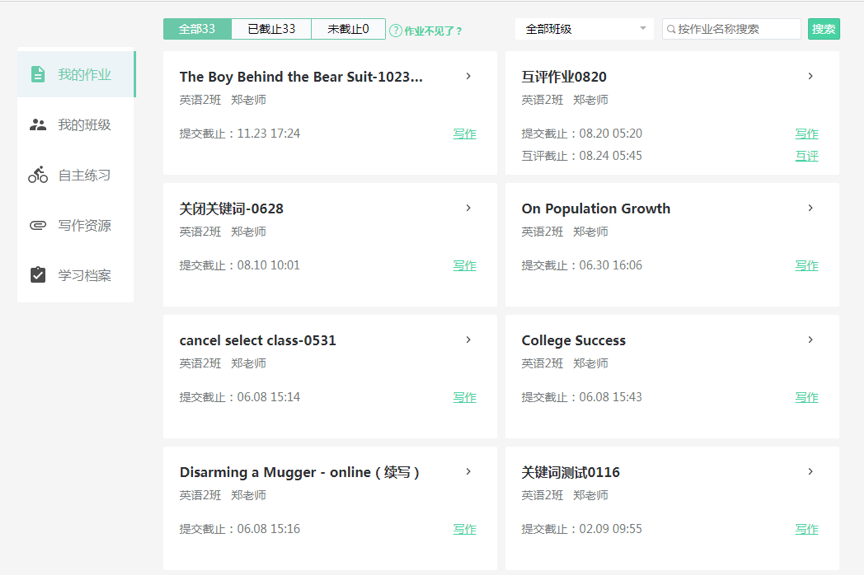Switch to the 已截止33 tab
The height and width of the screenshot is (575, 864).
pyautogui.click(x=271, y=29)
